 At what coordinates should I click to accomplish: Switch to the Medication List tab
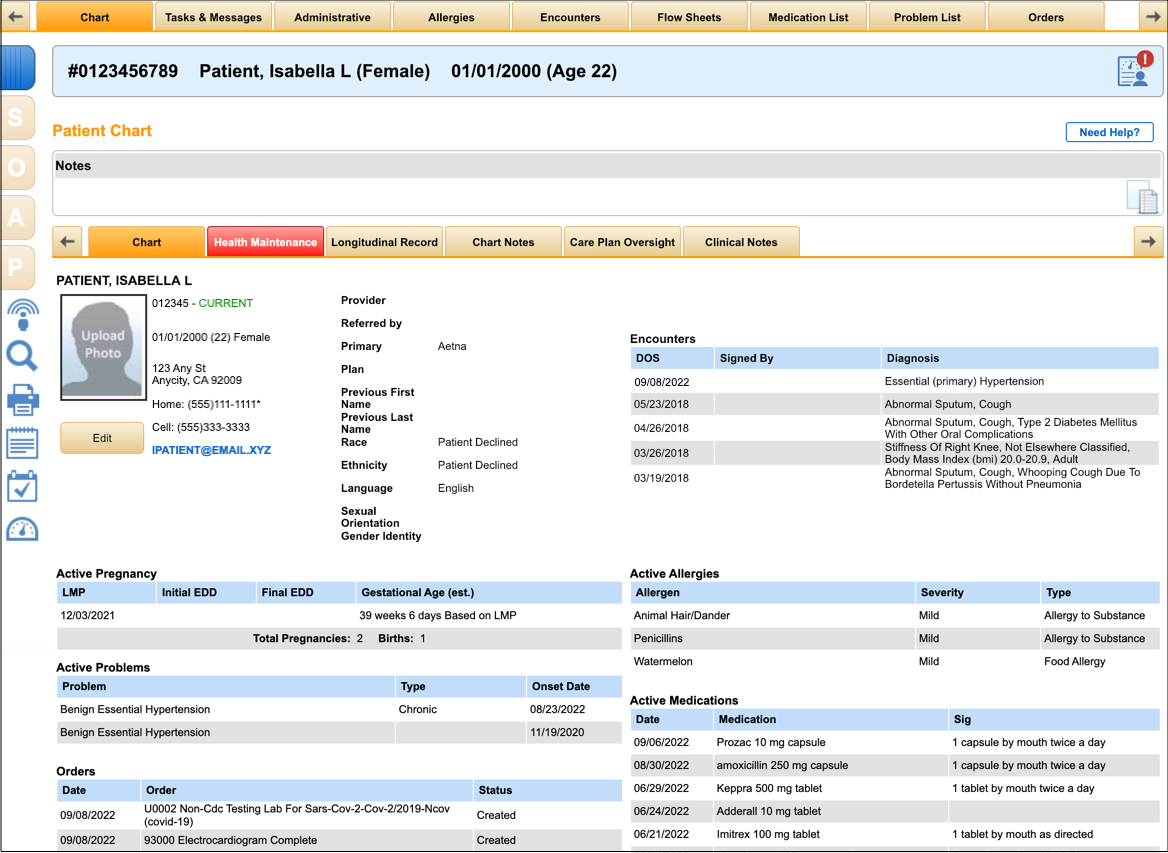pyautogui.click(x=808, y=17)
